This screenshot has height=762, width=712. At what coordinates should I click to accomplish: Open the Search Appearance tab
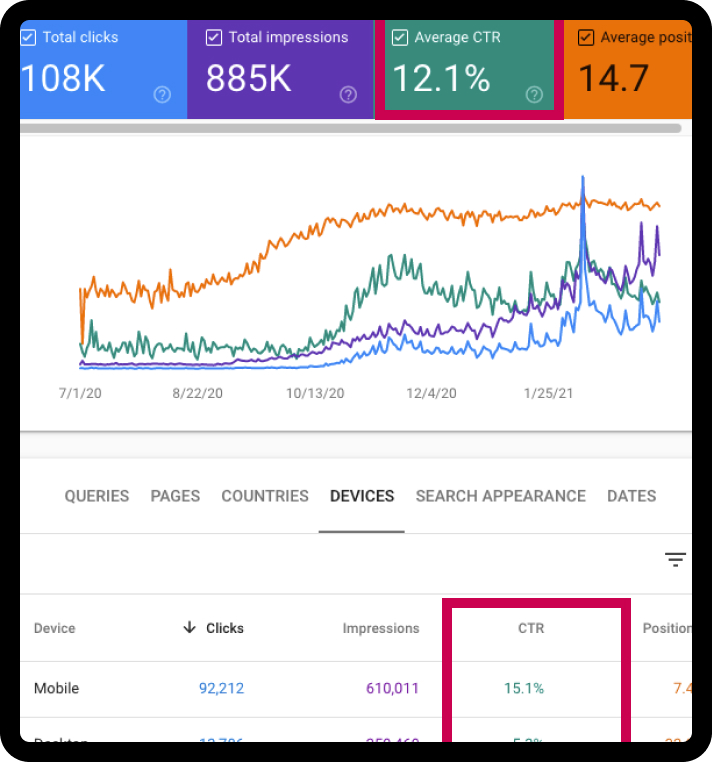click(x=501, y=496)
